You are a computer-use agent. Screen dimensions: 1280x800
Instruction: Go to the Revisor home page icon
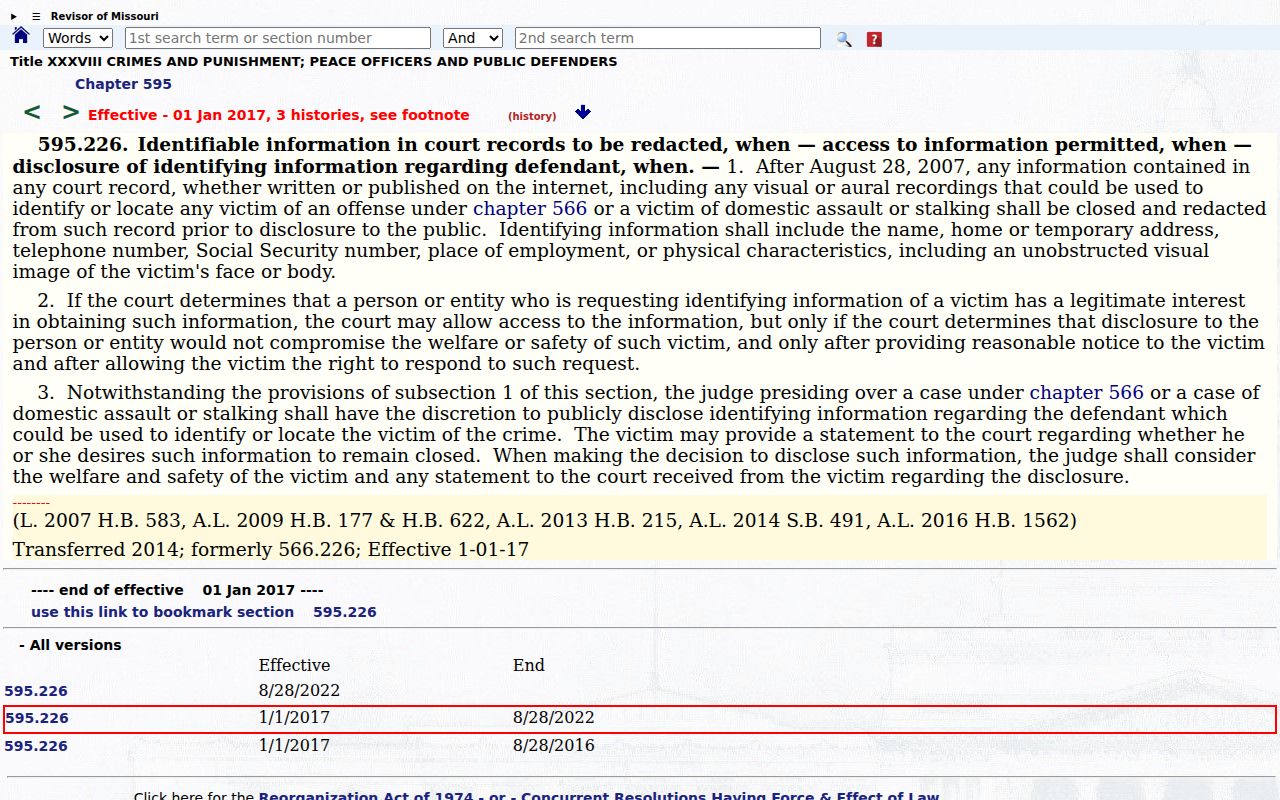[x=21, y=36]
